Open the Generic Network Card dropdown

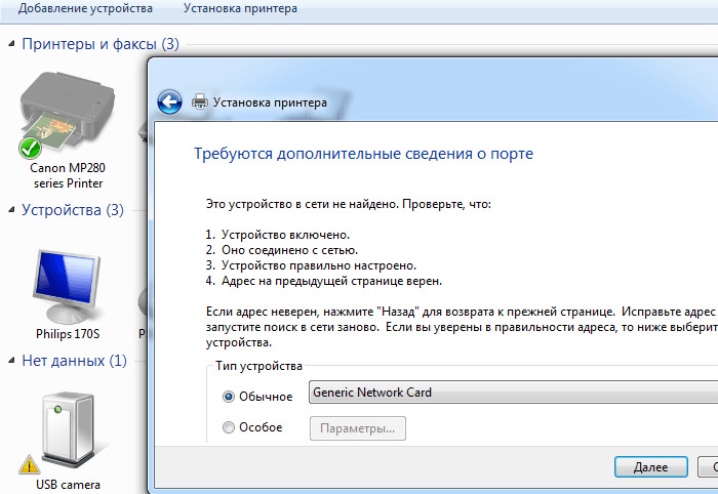click(513, 392)
